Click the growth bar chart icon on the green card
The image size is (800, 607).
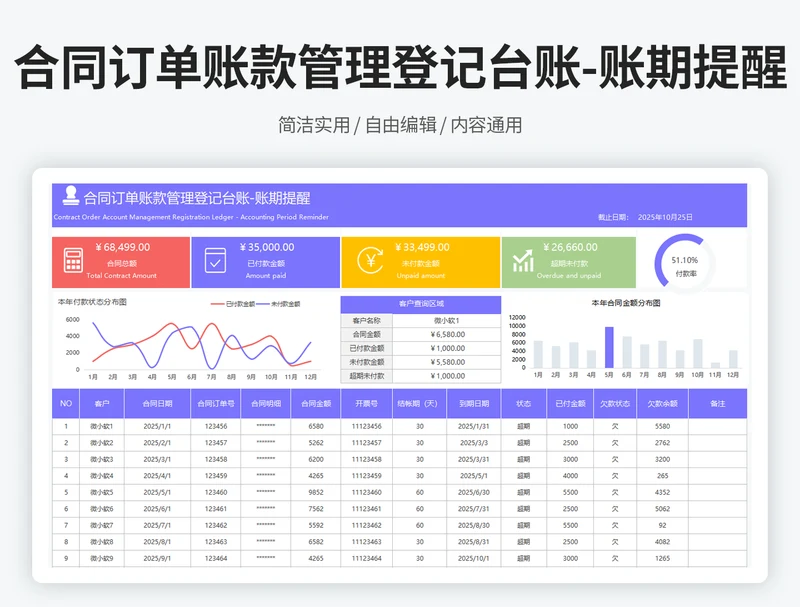coord(523,261)
